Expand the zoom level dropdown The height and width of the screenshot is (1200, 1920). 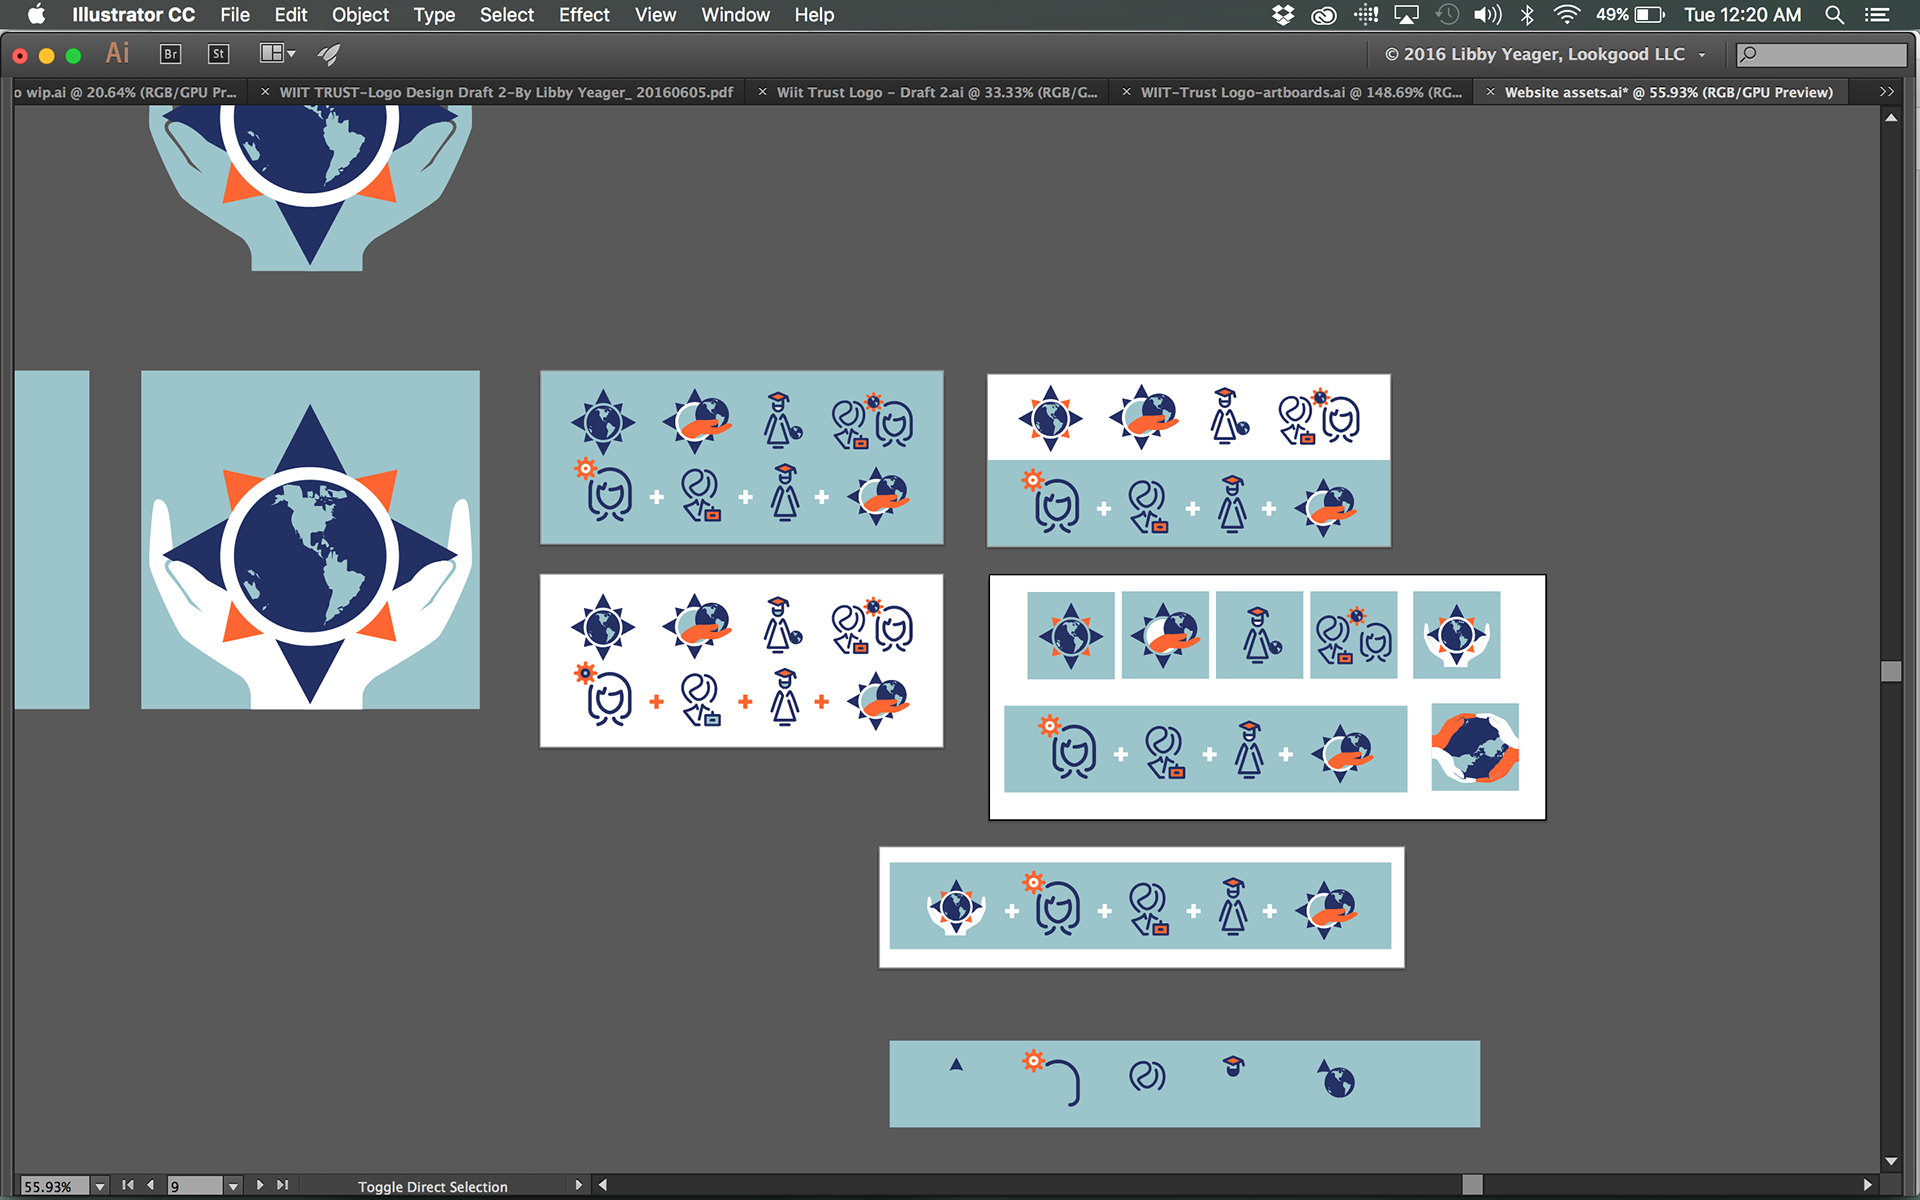pos(100,1186)
